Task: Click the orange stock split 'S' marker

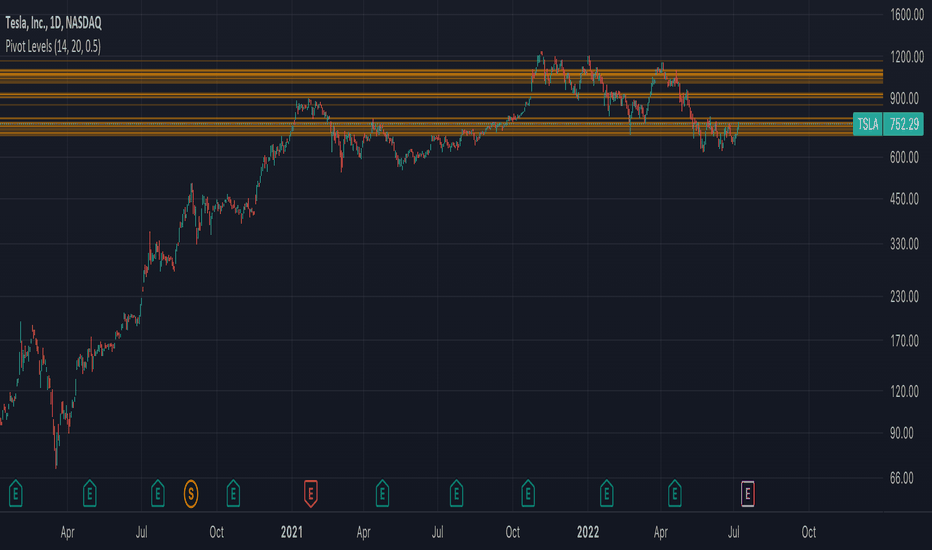Action: (191, 494)
